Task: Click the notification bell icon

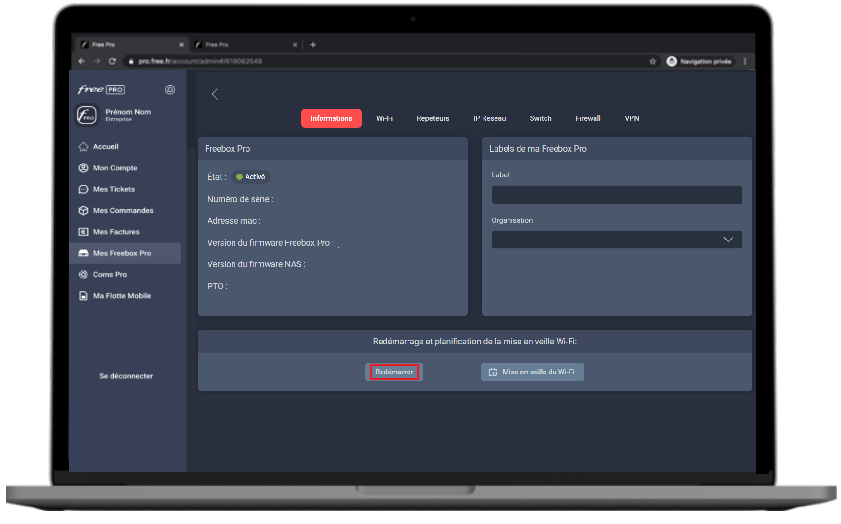Action: 170,90
